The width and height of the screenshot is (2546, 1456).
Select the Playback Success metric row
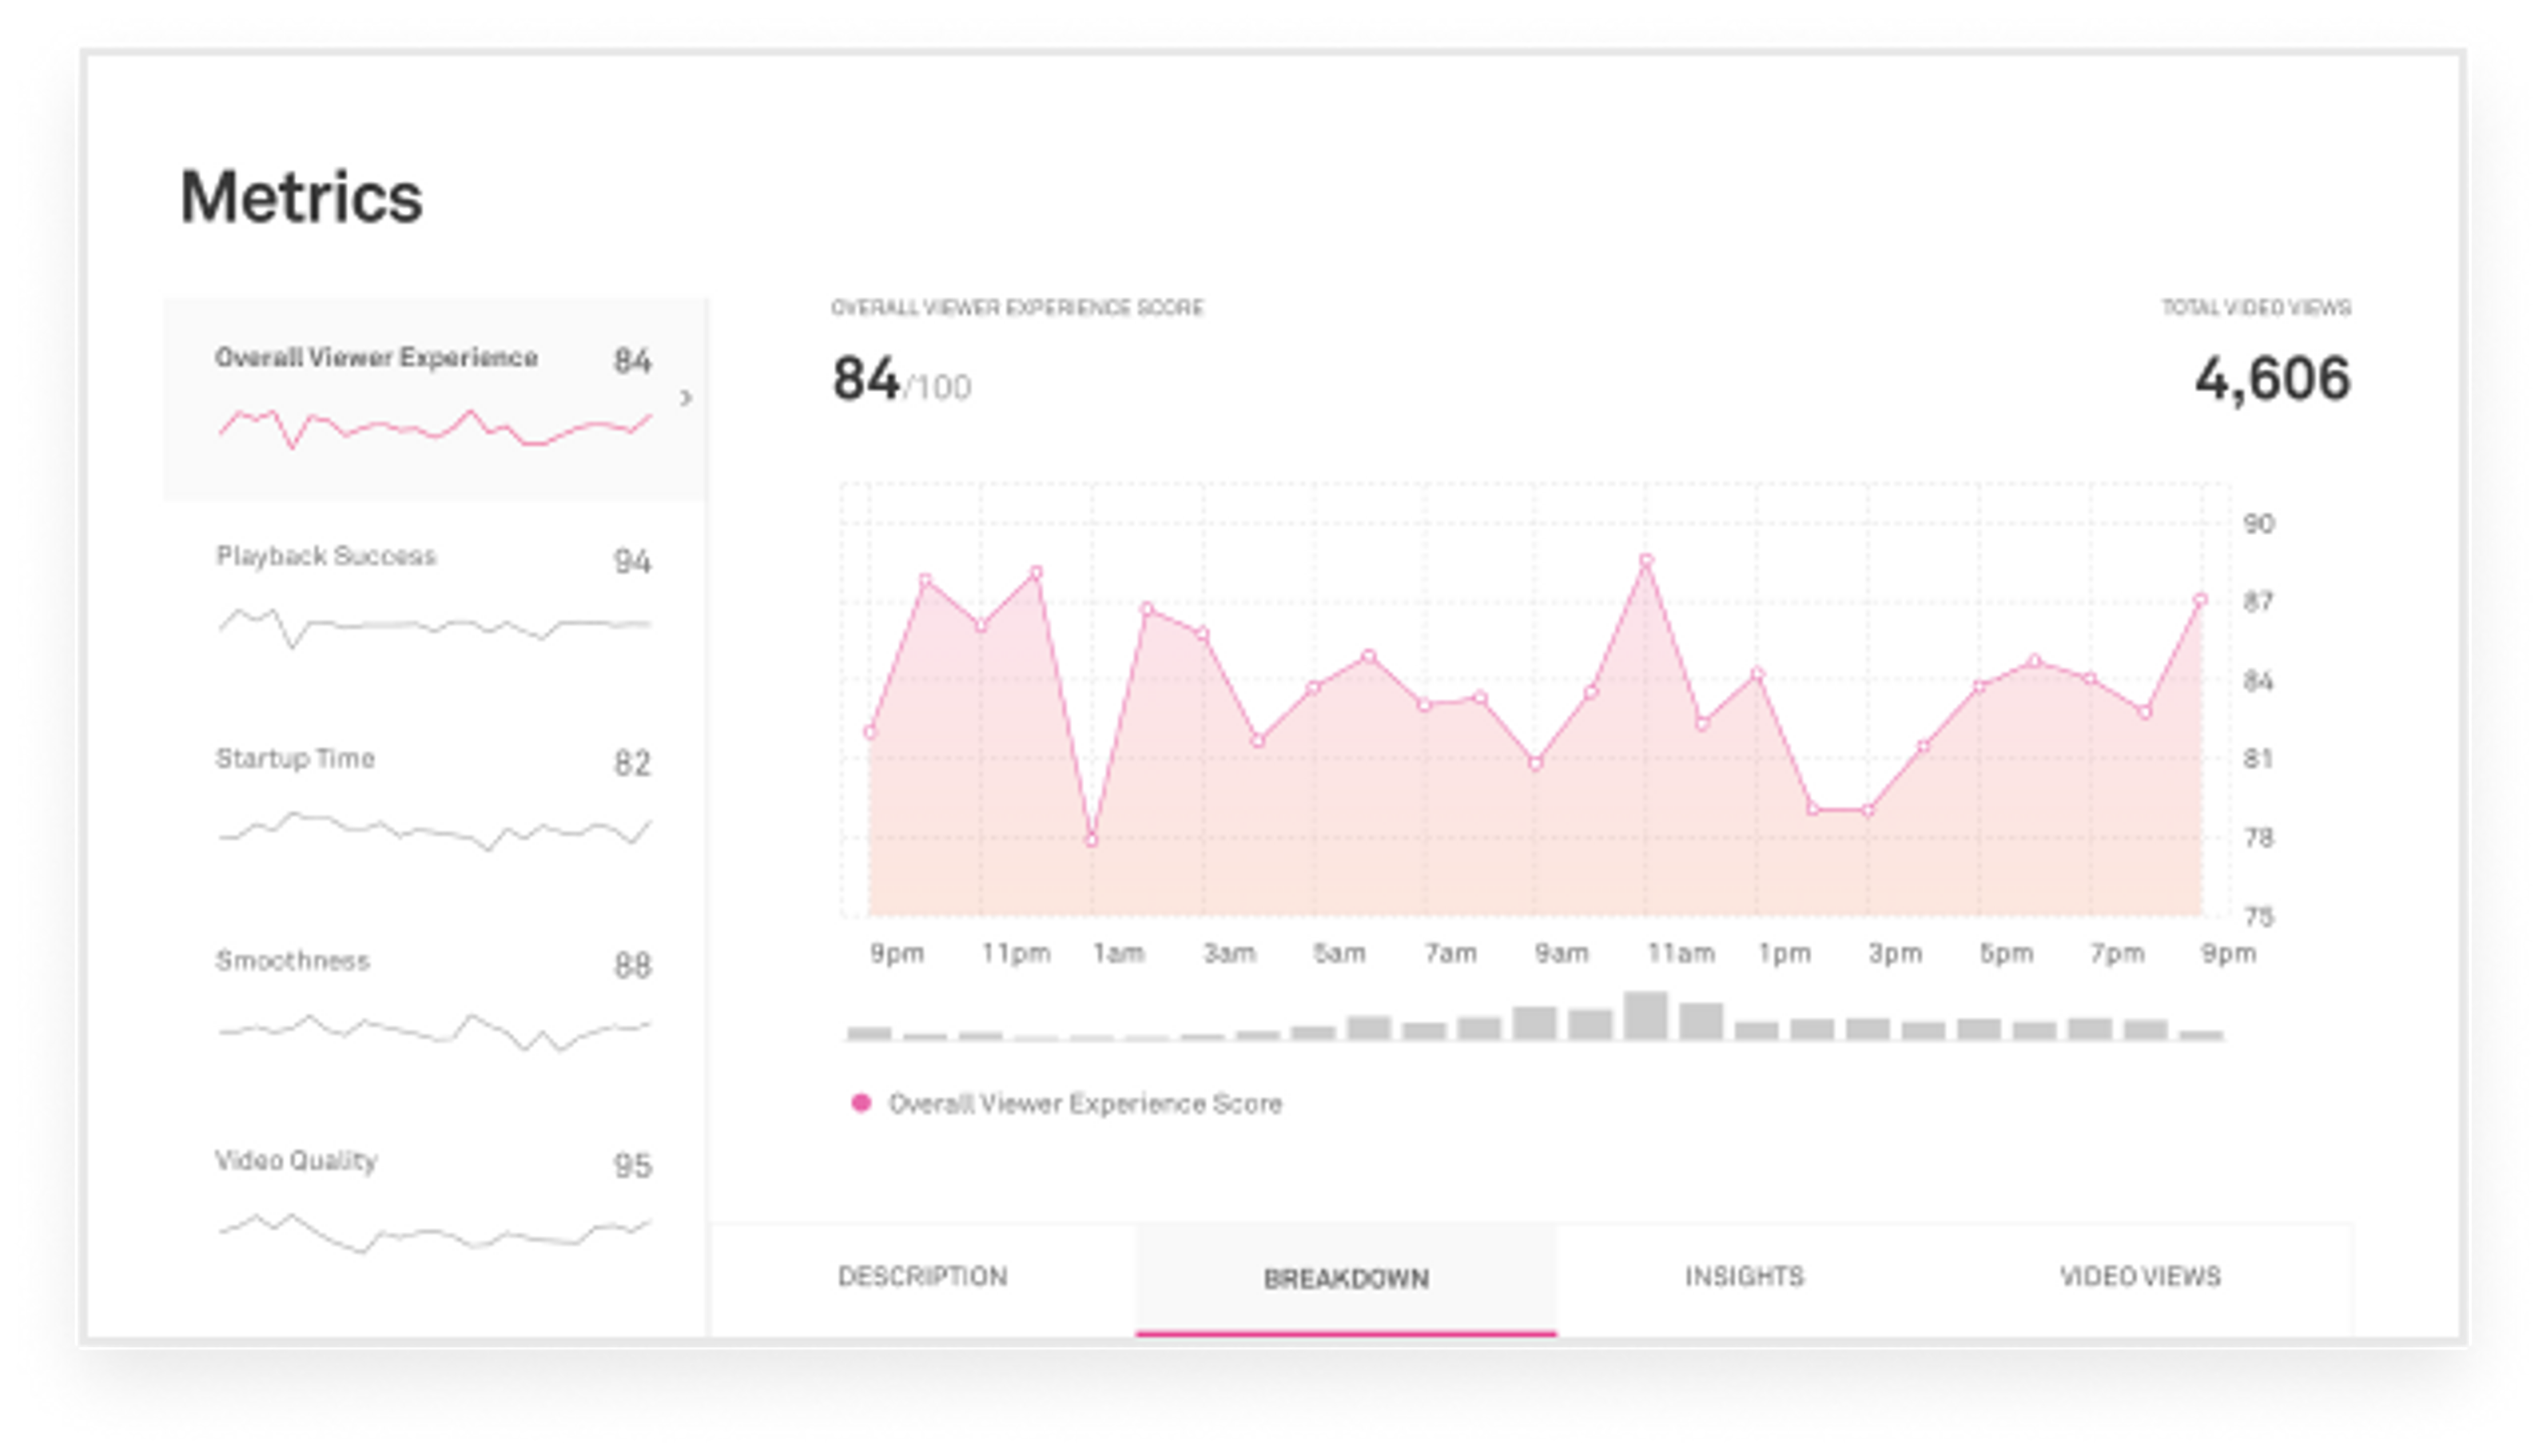coord(326,556)
